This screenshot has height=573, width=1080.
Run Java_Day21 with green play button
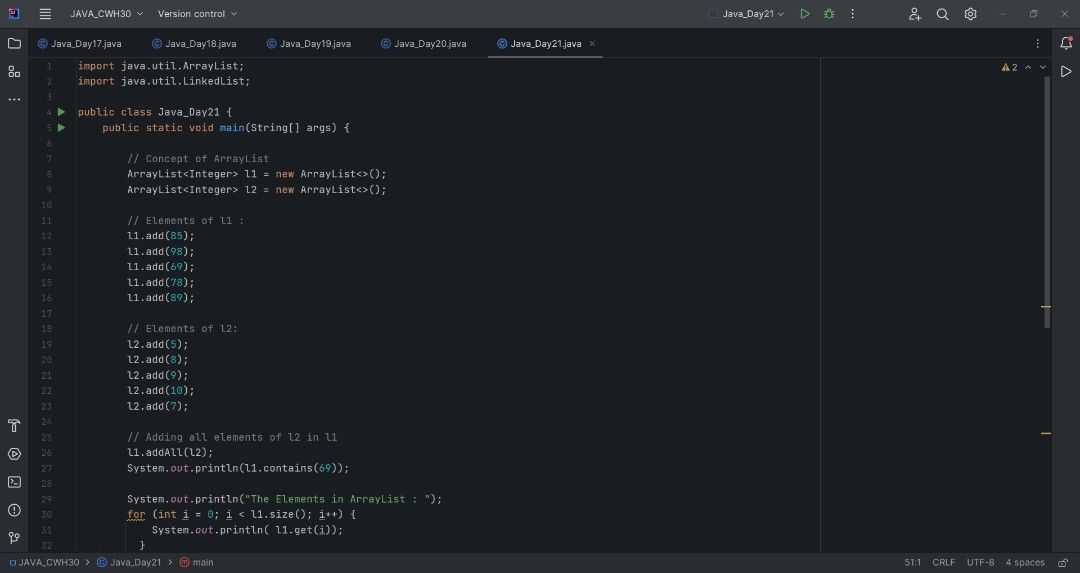tap(804, 14)
